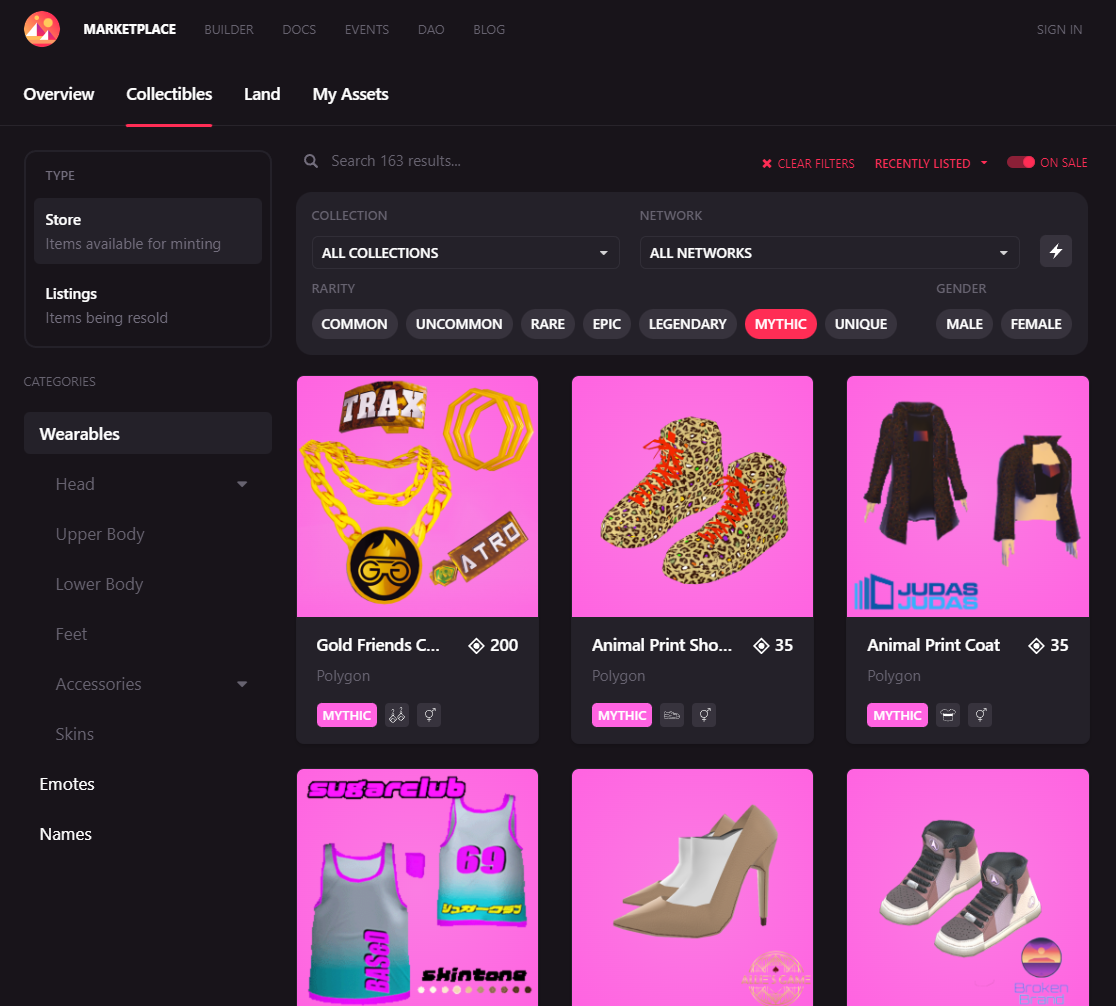Click earring category icon on Gold Friends card
1116x1006 pixels.
coord(396,715)
